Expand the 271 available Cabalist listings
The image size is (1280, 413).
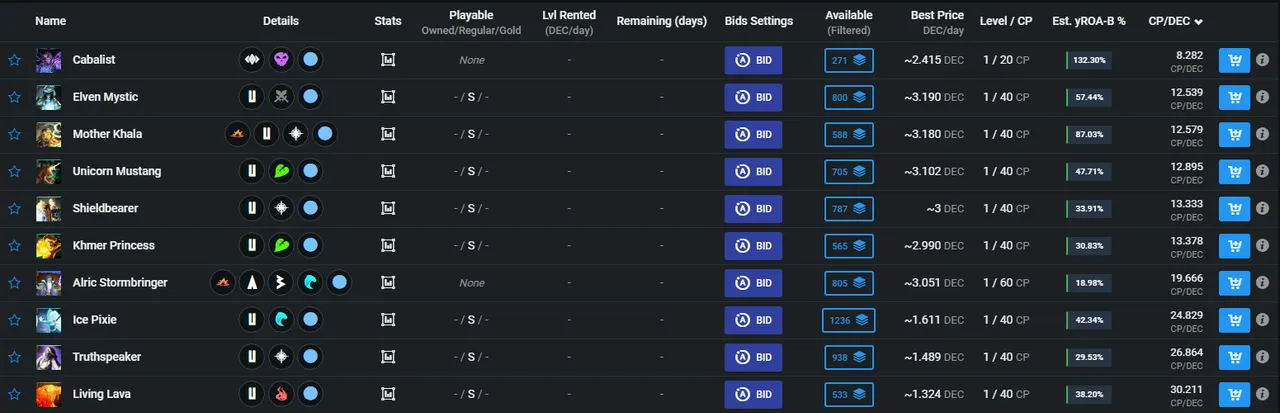tap(849, 60)
